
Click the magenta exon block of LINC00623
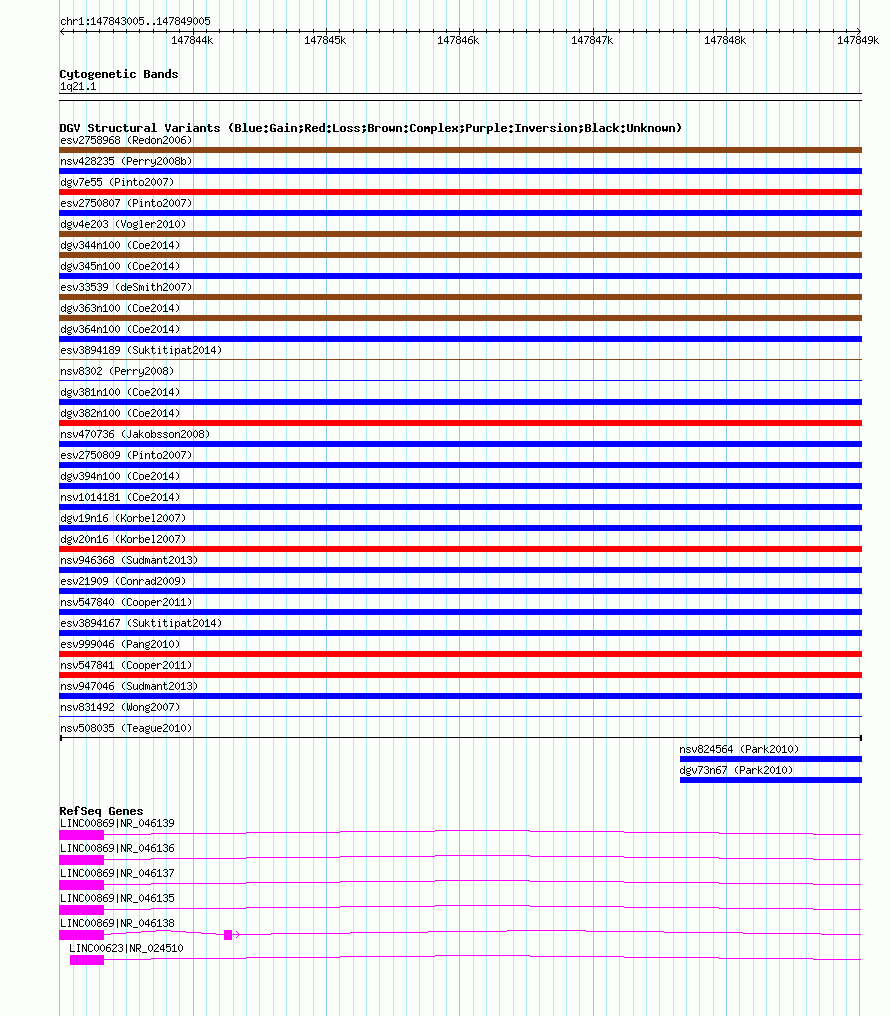87,960
